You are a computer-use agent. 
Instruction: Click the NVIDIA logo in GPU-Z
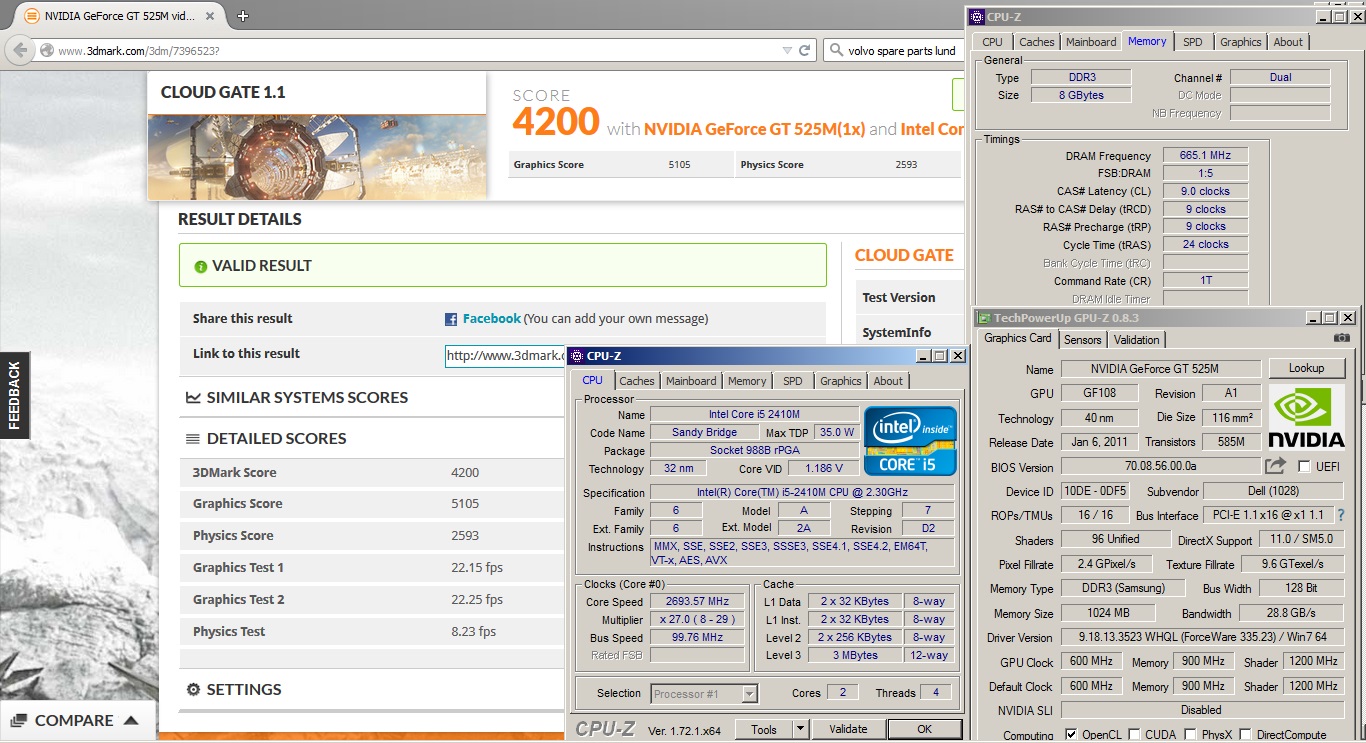(1306, 417)
